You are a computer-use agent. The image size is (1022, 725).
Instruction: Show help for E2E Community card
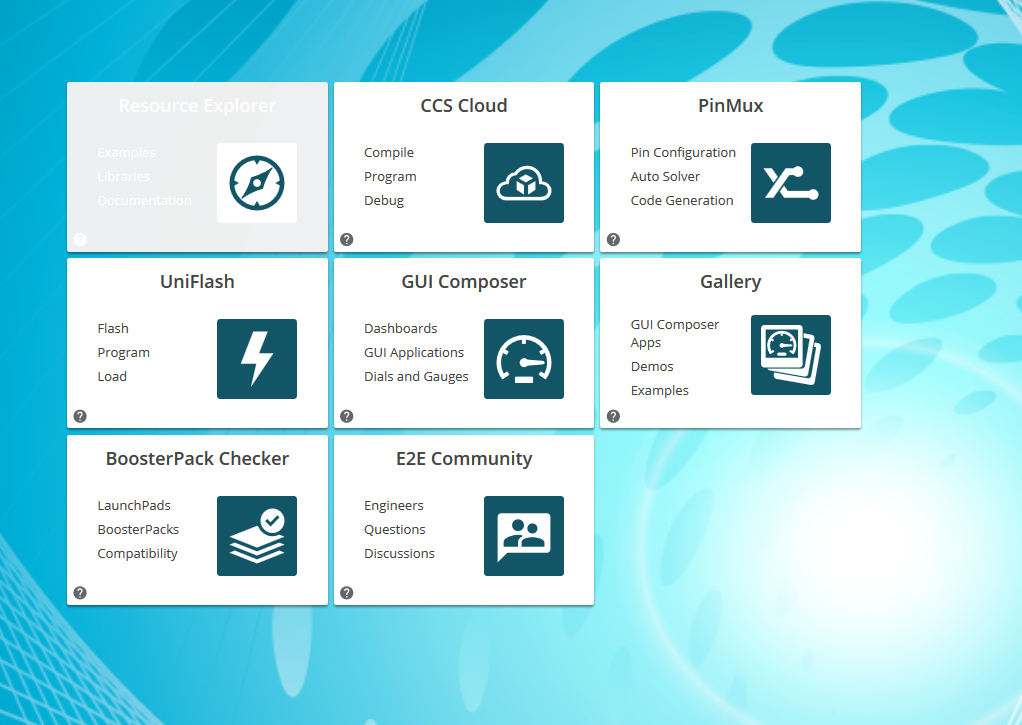(x=347, y=593)
